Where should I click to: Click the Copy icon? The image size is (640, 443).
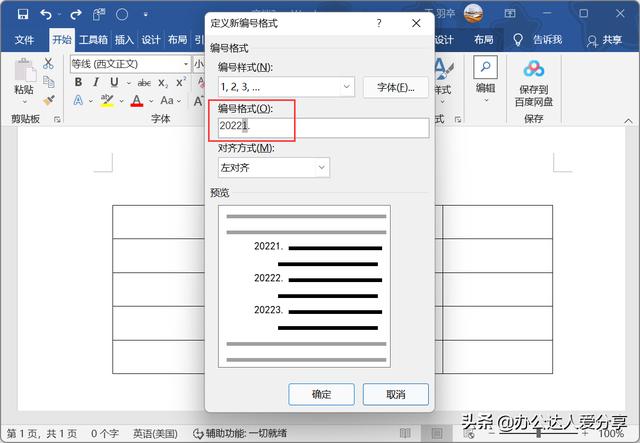click(49, 82)
